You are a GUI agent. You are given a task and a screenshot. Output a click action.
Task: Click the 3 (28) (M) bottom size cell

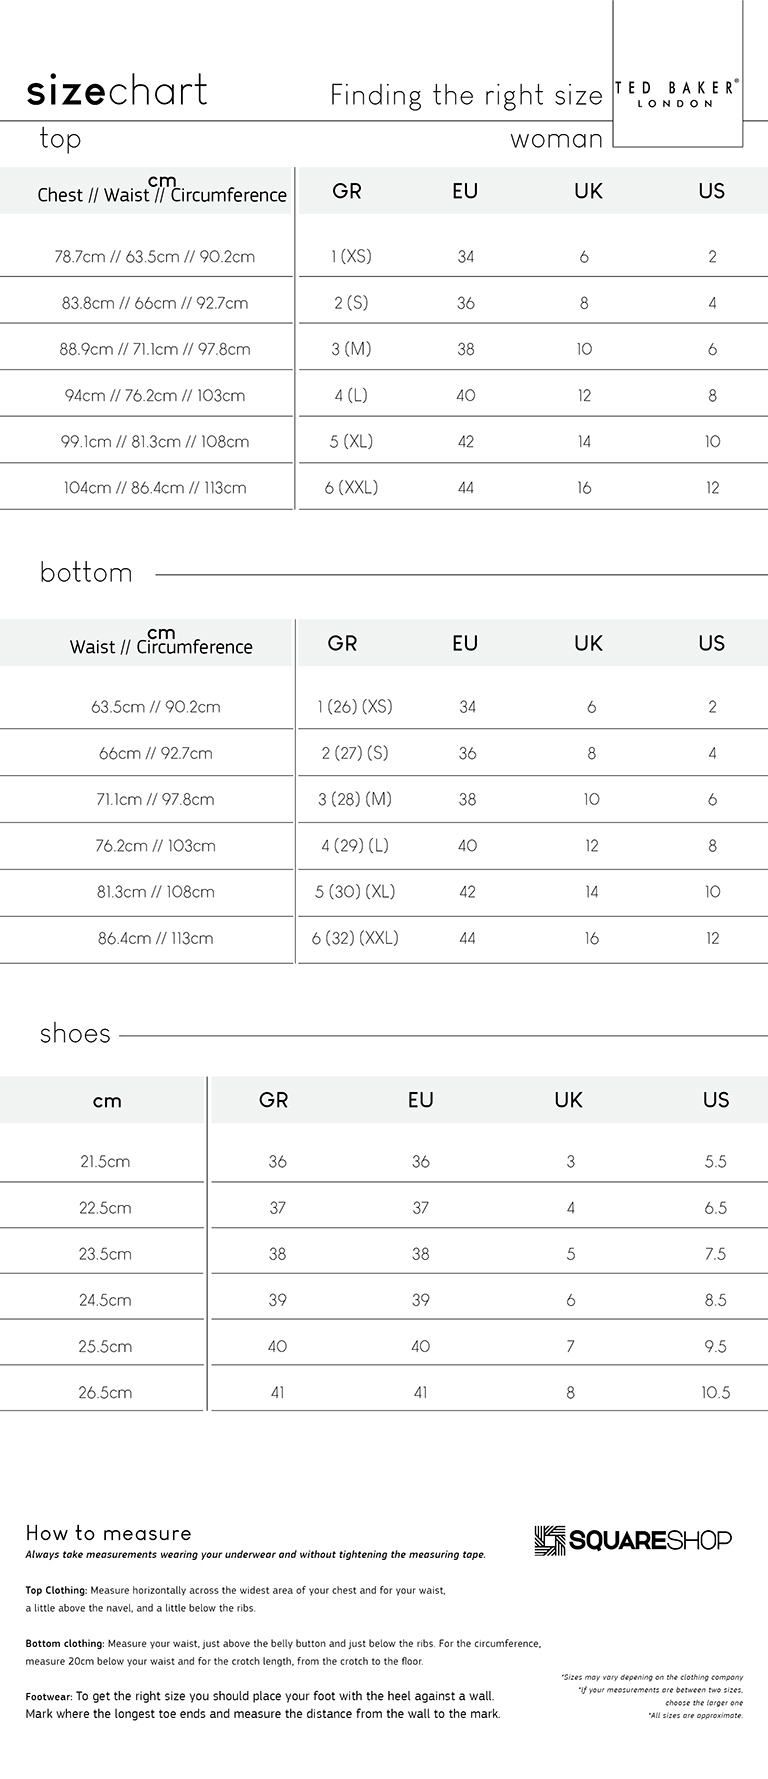(x=355, y=799)
